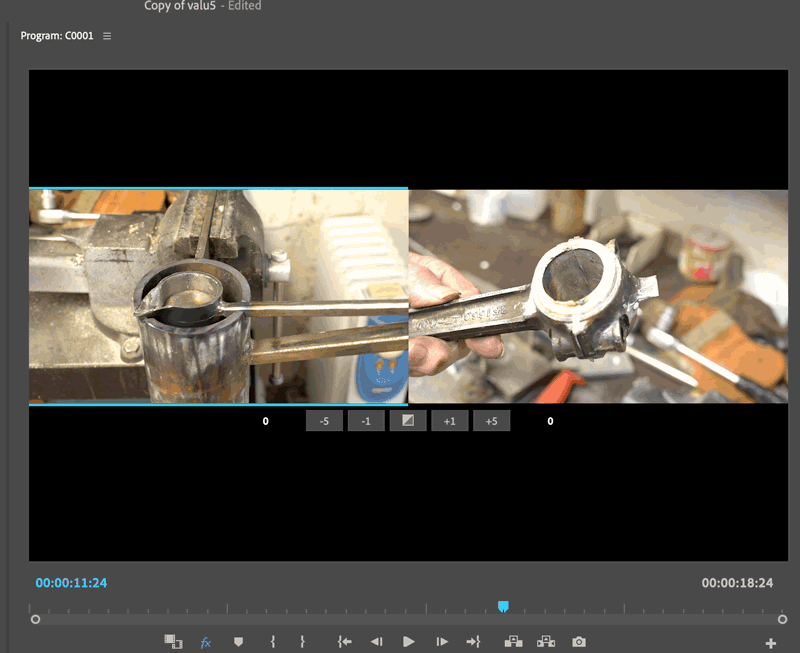
Task: Click the blue playhead on time ruler
Action: tap(503, 606)
